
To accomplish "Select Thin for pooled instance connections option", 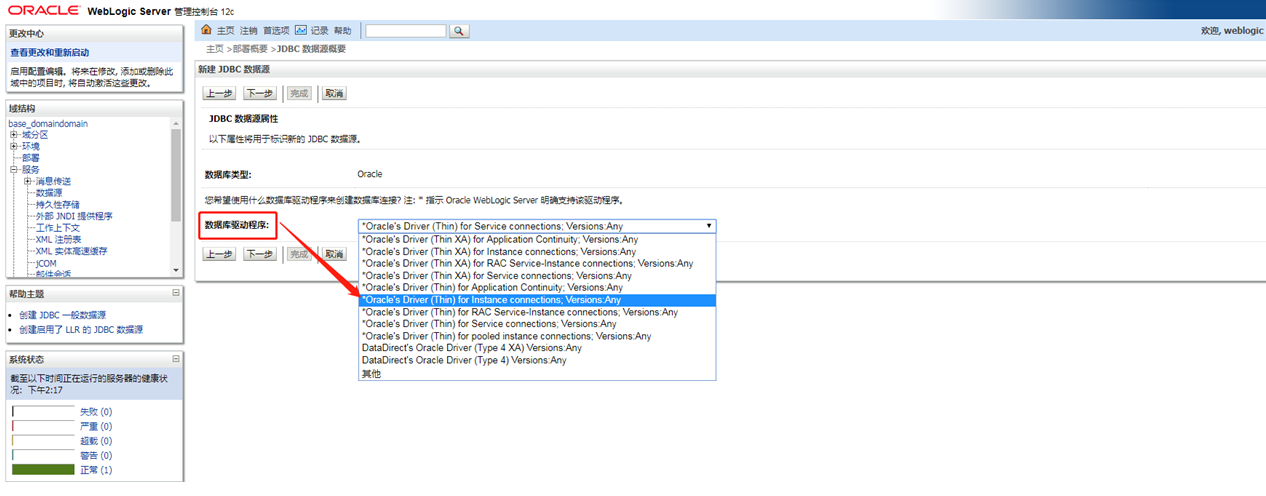I will point(506,336).
